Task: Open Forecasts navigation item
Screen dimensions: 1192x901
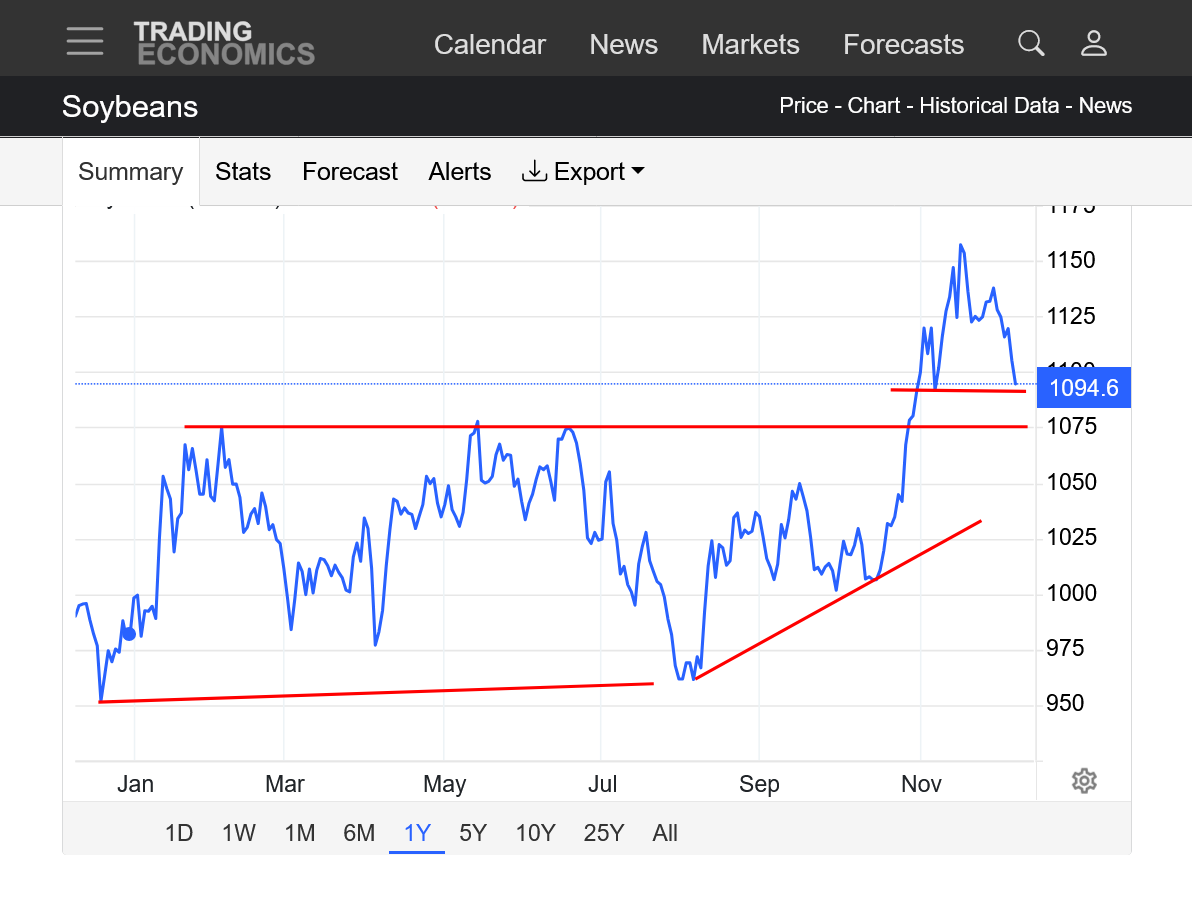Action: coord(903,45)
